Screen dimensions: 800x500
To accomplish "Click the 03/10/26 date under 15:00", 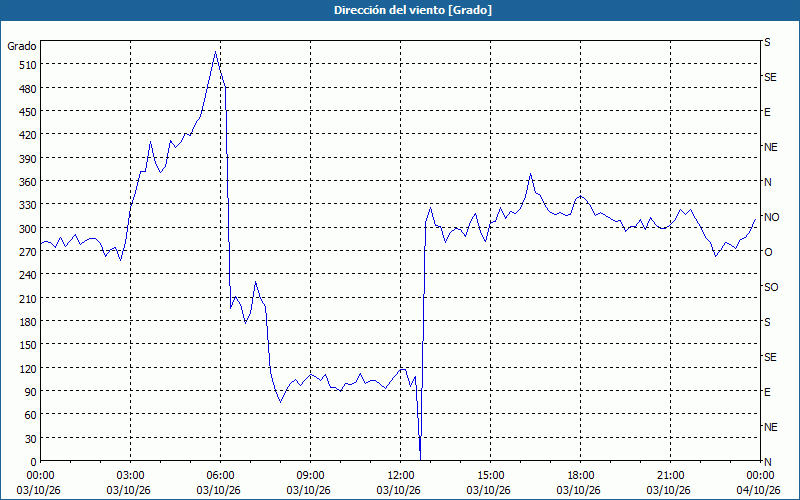I will 488,490.
